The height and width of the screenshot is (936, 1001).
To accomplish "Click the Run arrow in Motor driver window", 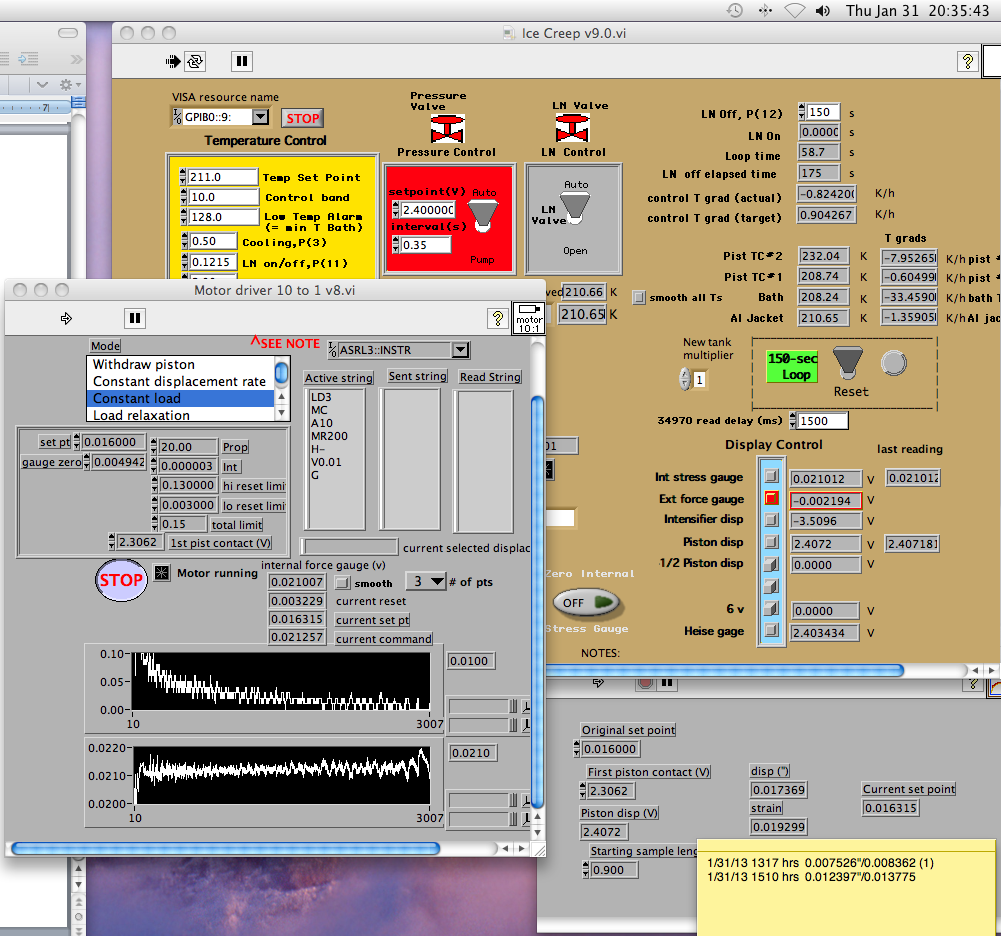I will (67, 318).
